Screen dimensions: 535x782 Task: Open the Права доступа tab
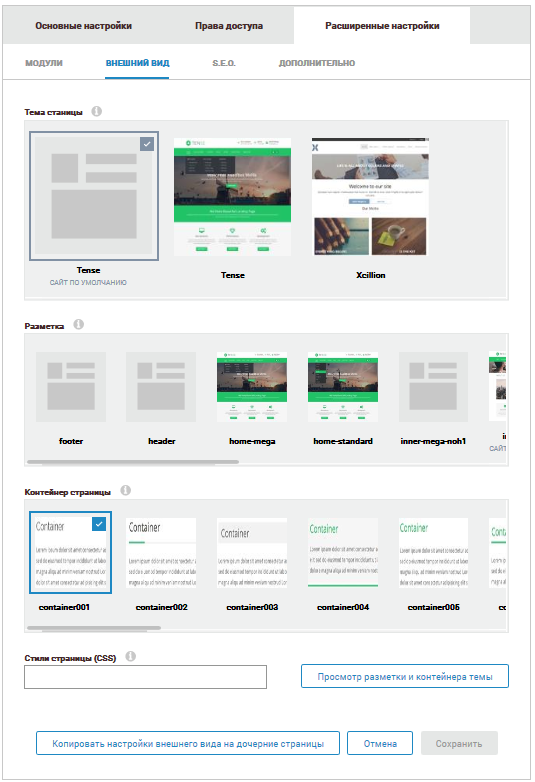pos(229,25)
